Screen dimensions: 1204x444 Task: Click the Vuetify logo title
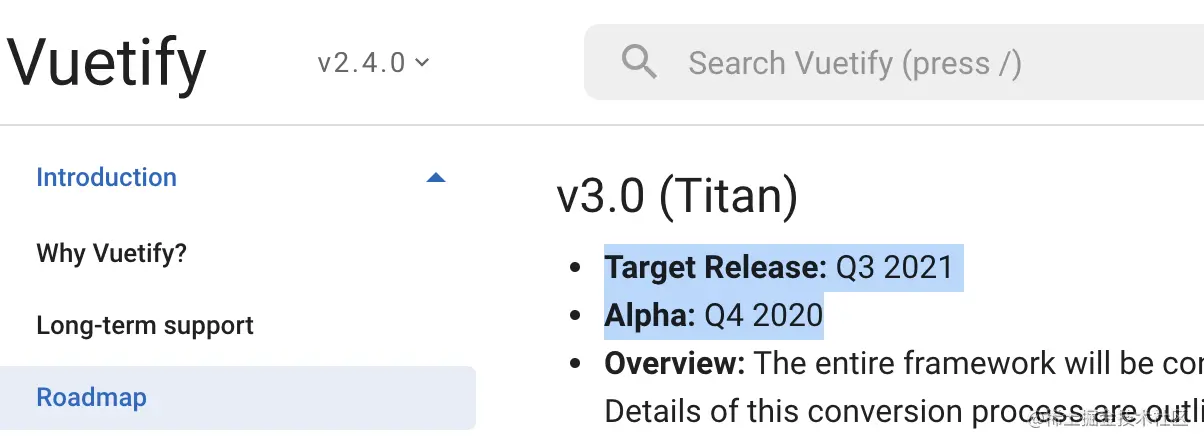(106, 61)
